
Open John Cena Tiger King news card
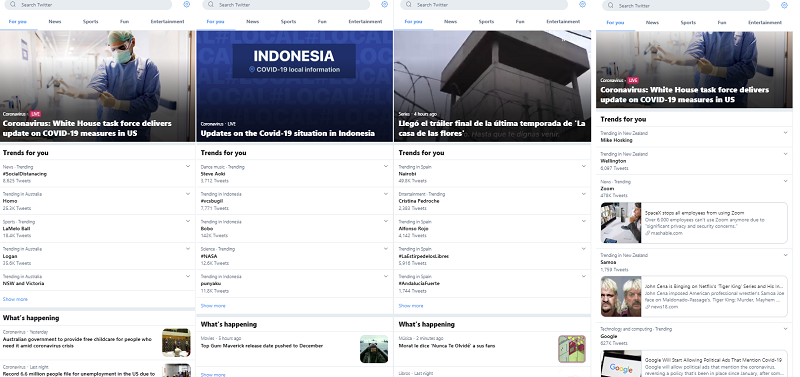coord(694,296)
